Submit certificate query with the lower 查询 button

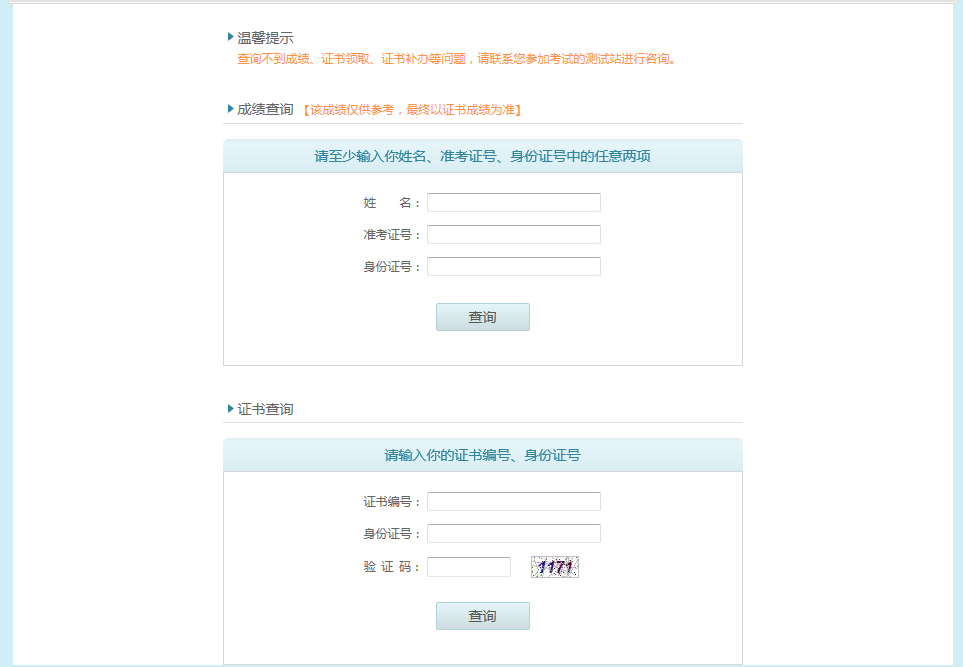click(x=483, y=616)
